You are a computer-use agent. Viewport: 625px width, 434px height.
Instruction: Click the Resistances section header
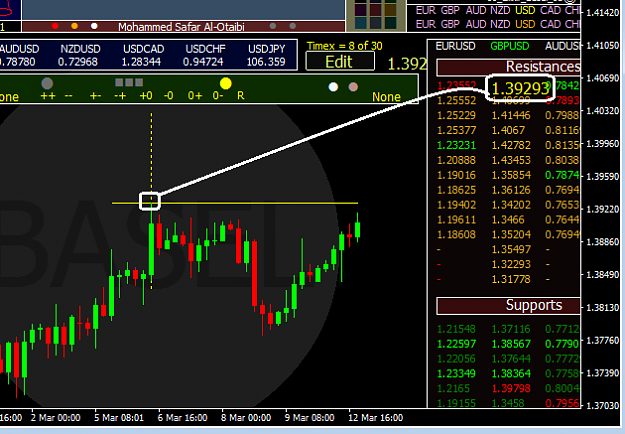click(509, 67)
